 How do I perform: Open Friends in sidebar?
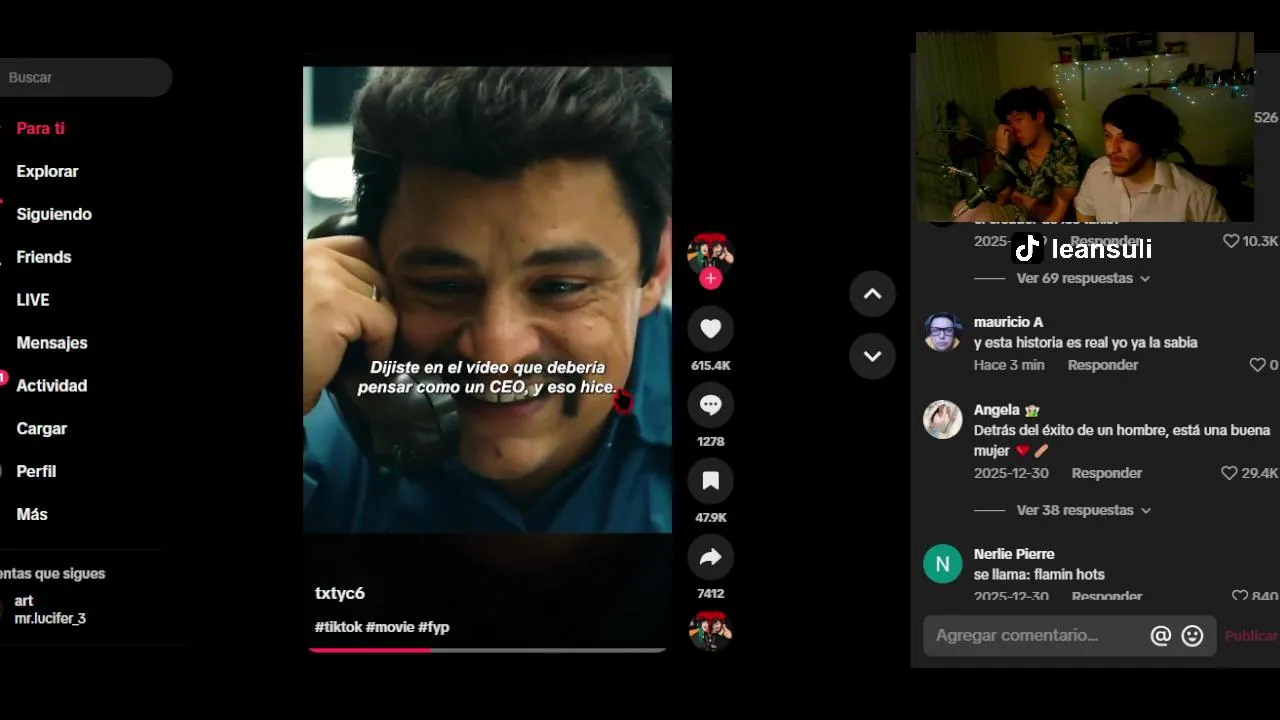click(44, 257)
